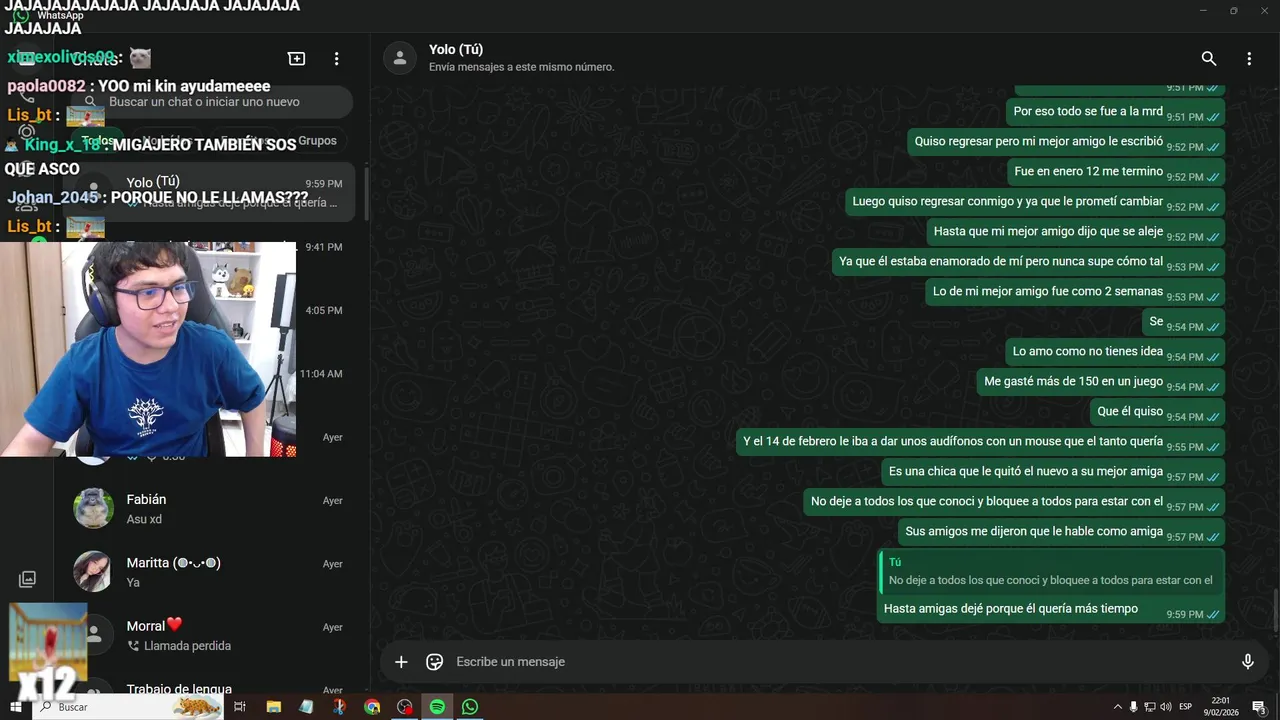This screenshot has width=1280, height=720.
Task: Show hidden system tray icons
Action: [1118, 707]
